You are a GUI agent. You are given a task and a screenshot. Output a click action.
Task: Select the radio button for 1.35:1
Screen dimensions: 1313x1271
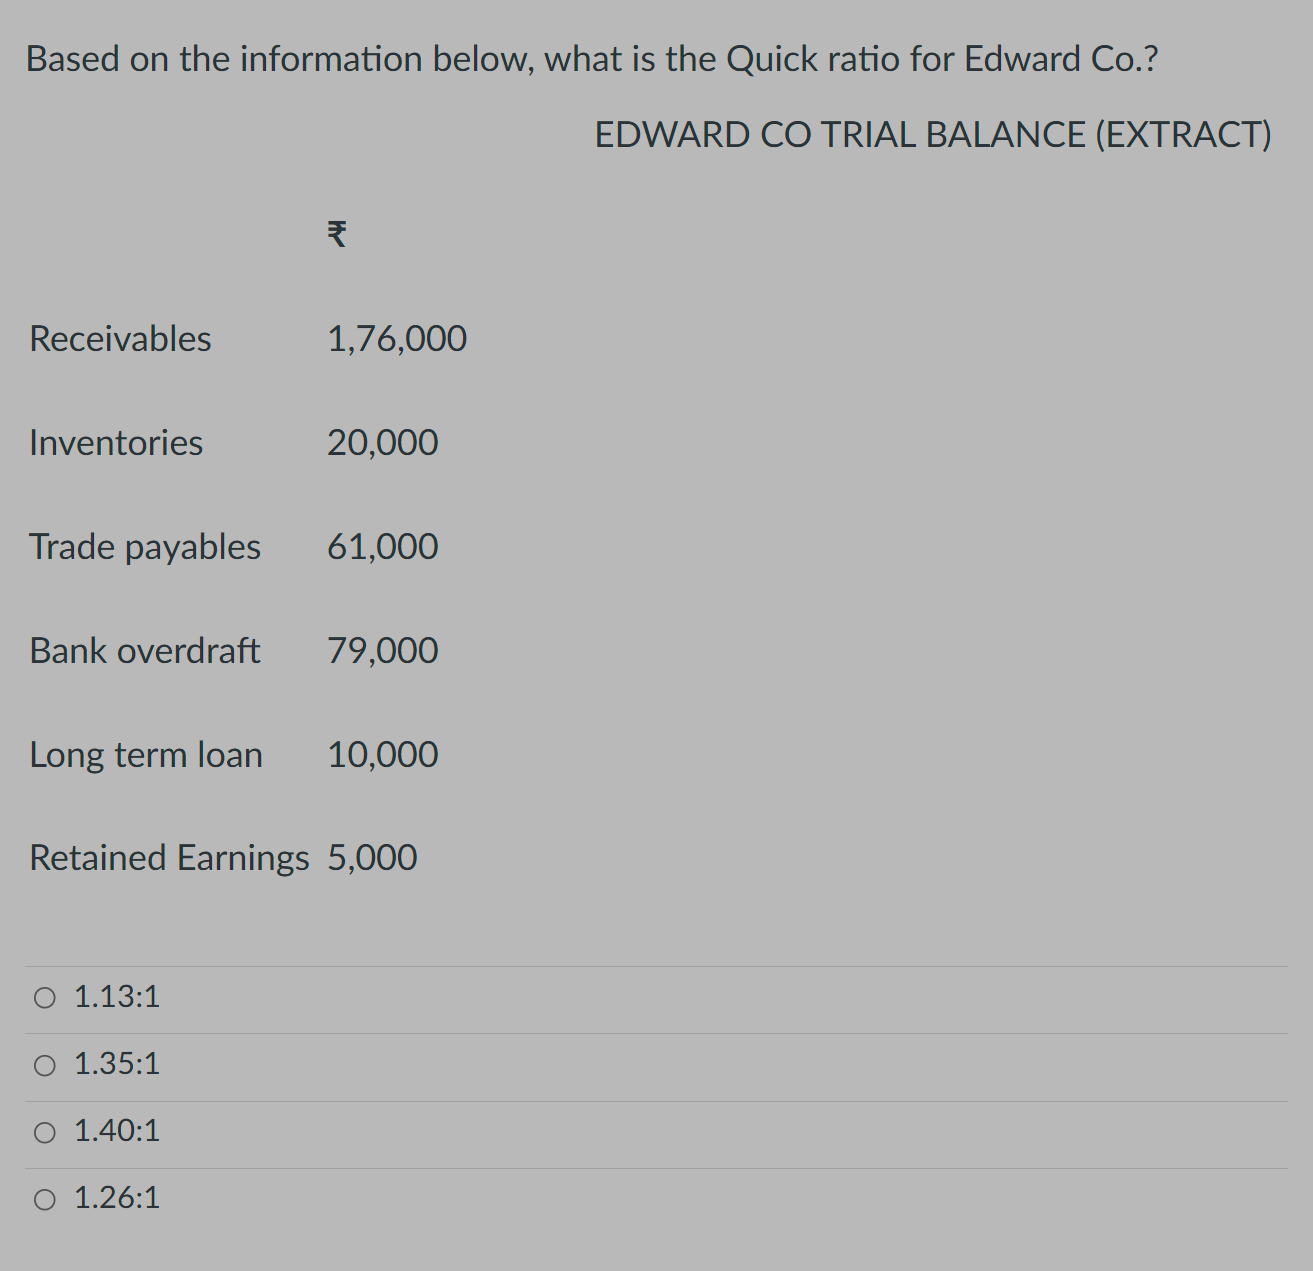[44, 1064]
